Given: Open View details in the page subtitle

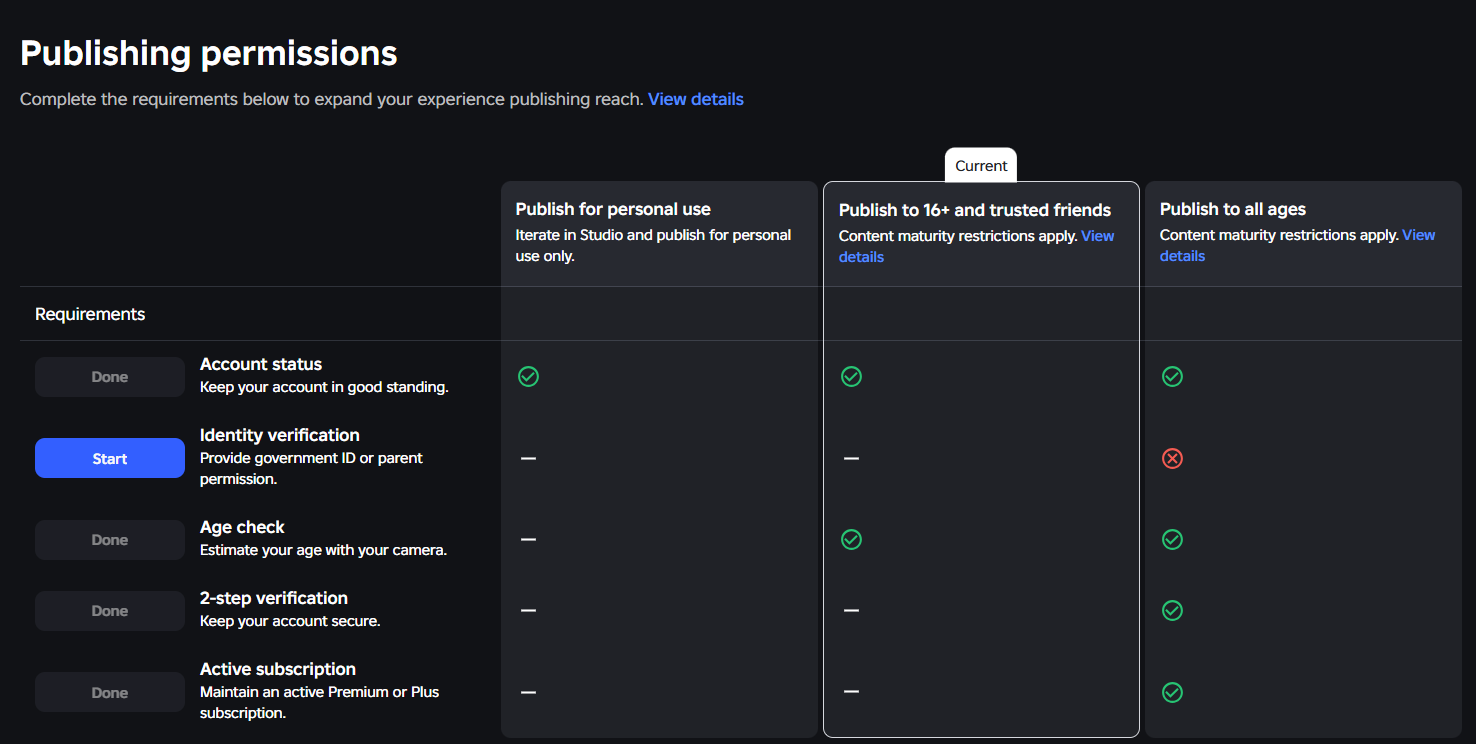Looking at the screenshot, I should [695, 99].
